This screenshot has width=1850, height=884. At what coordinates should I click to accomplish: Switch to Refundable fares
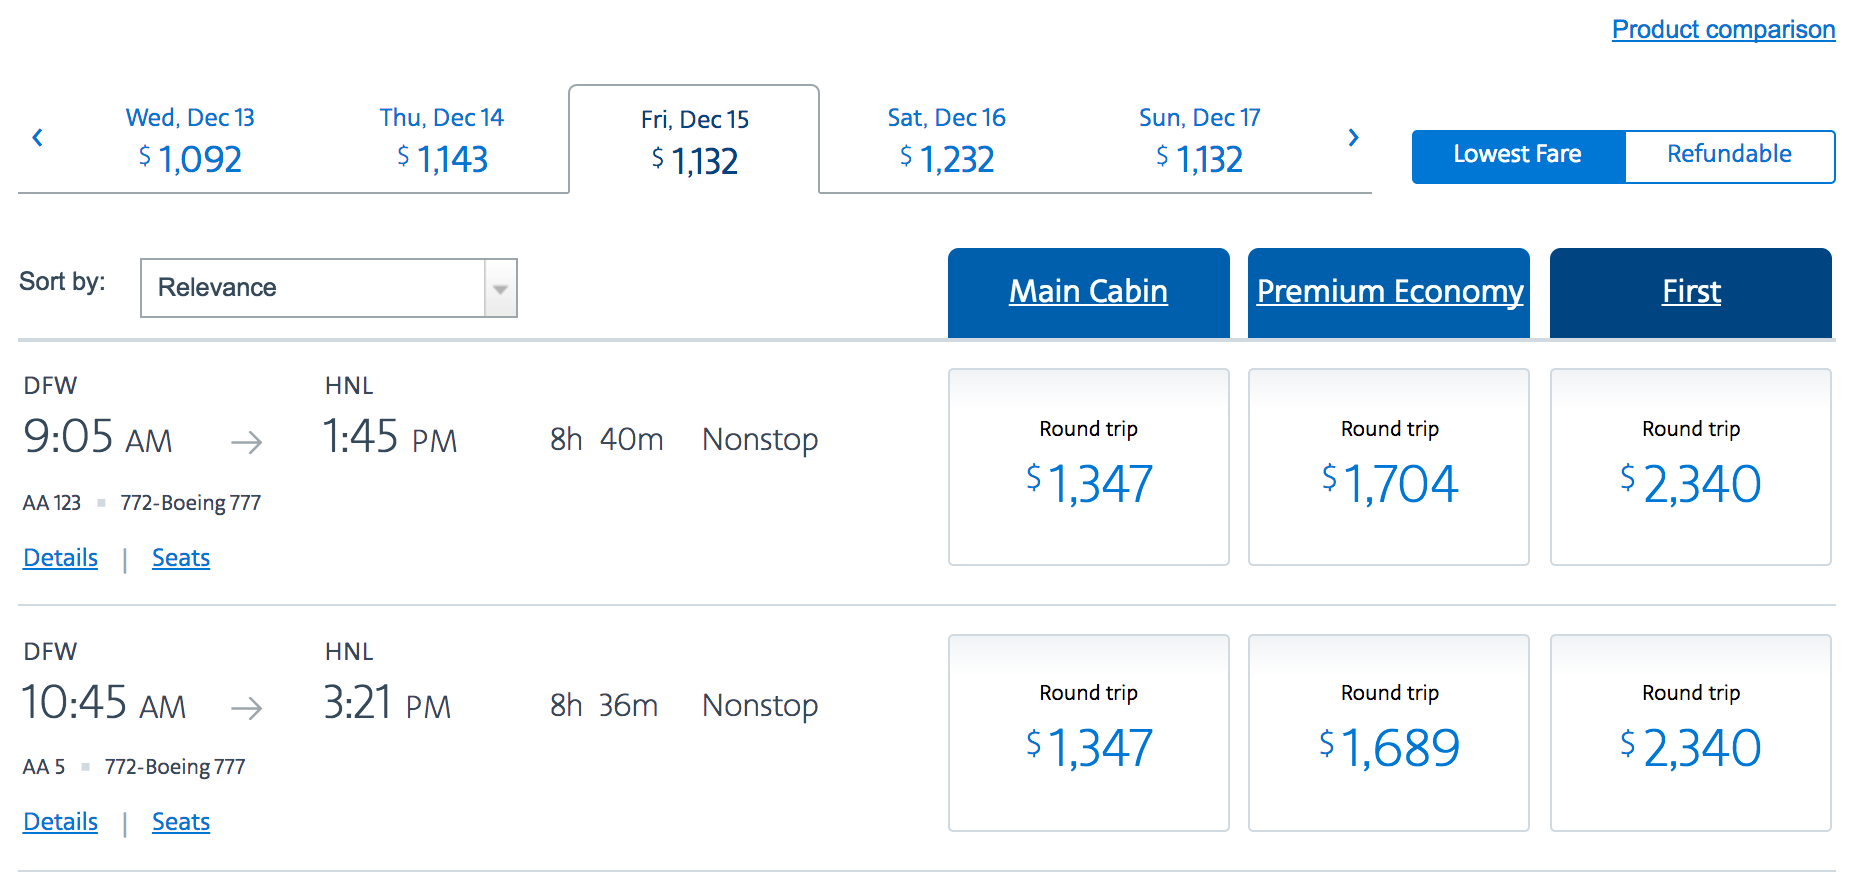[1729, 155]
